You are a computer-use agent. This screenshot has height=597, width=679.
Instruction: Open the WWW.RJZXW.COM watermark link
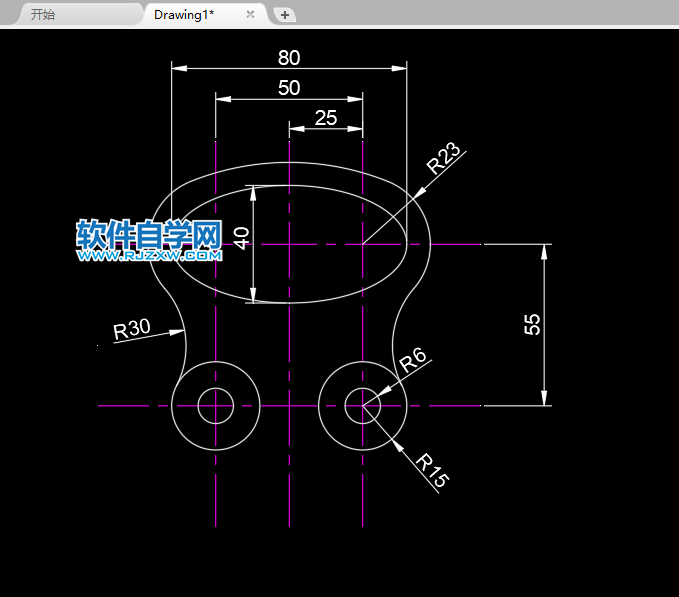(x=148, y=256)
